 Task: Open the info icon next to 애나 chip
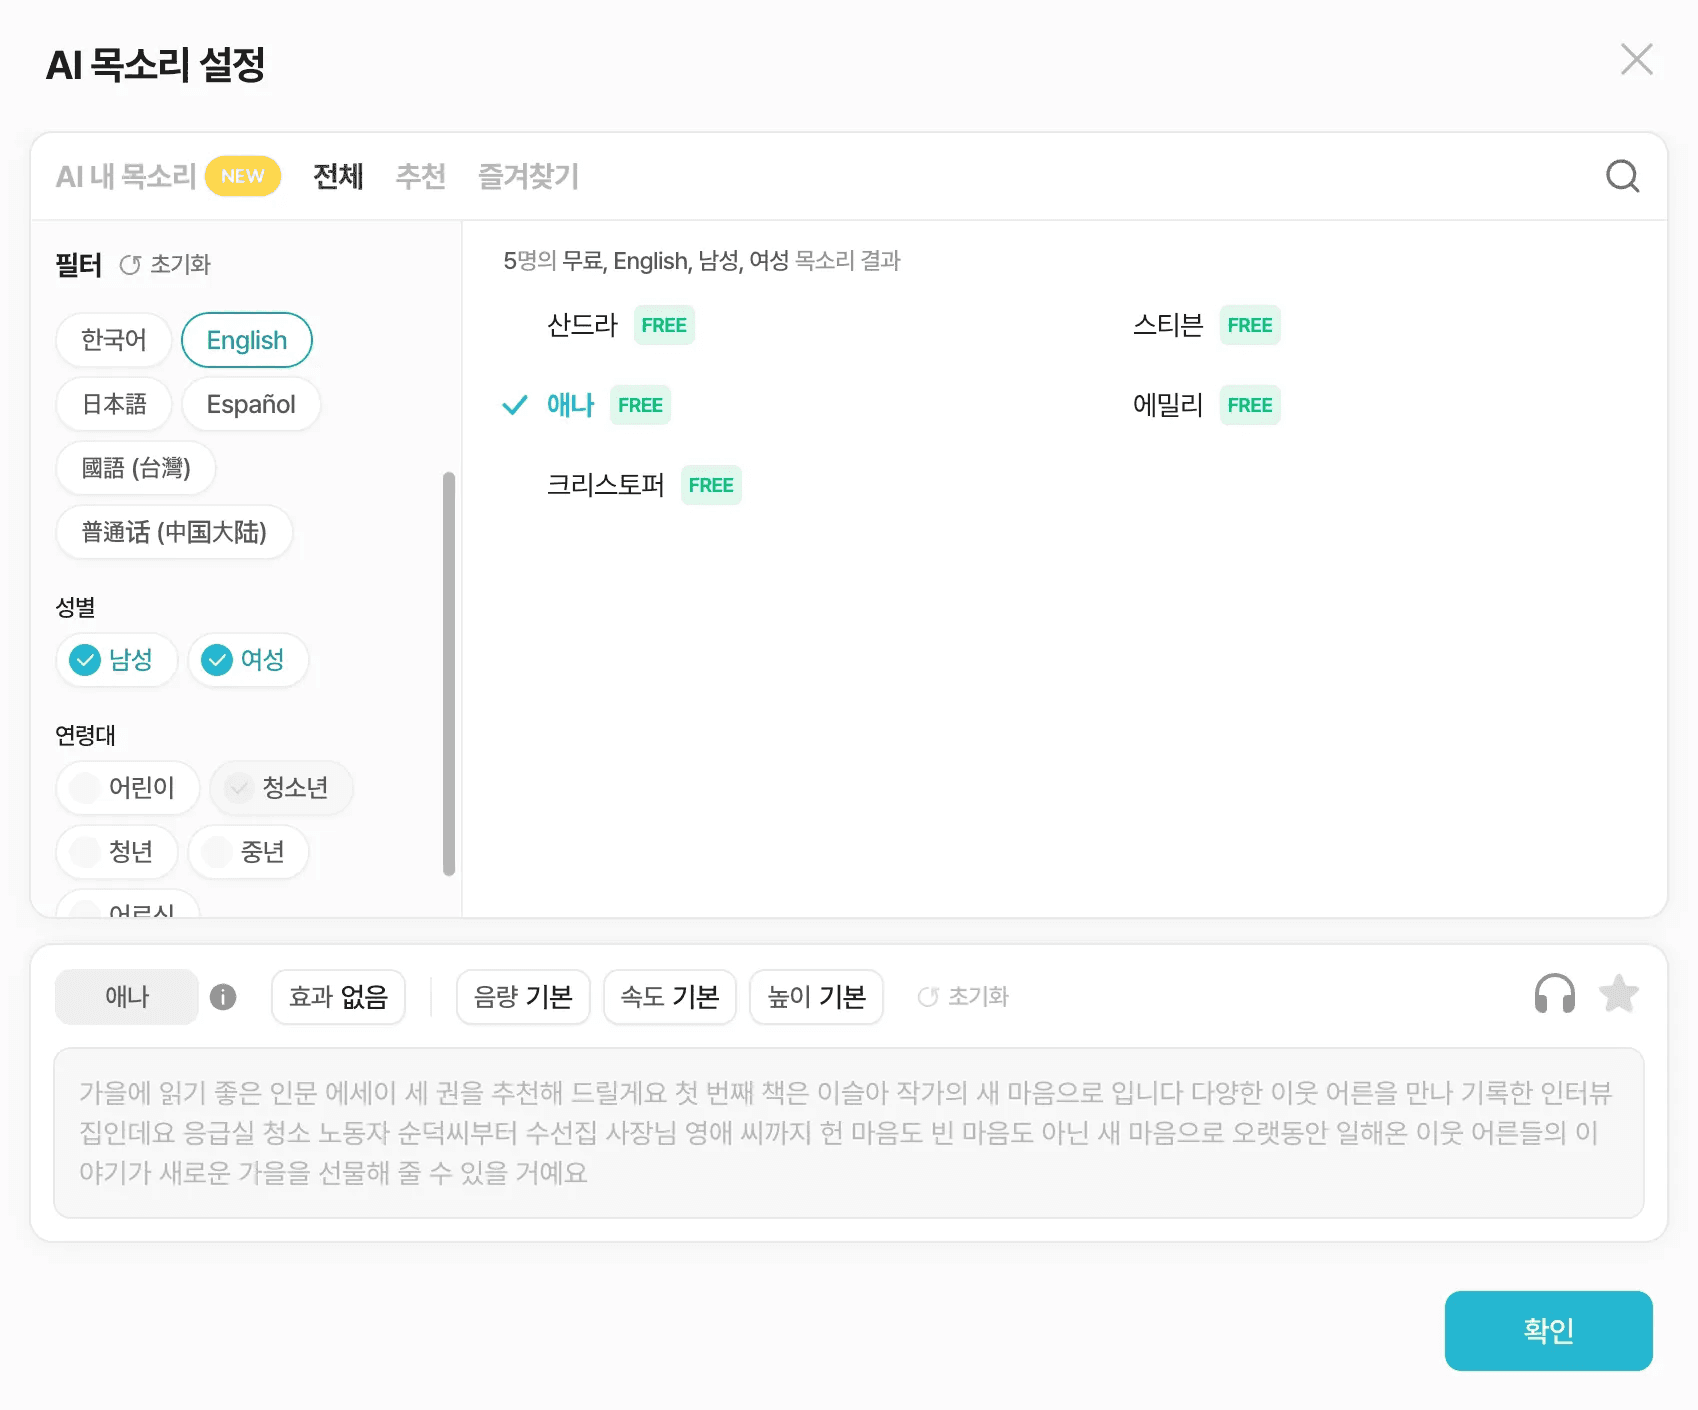[x=224, y=996]
